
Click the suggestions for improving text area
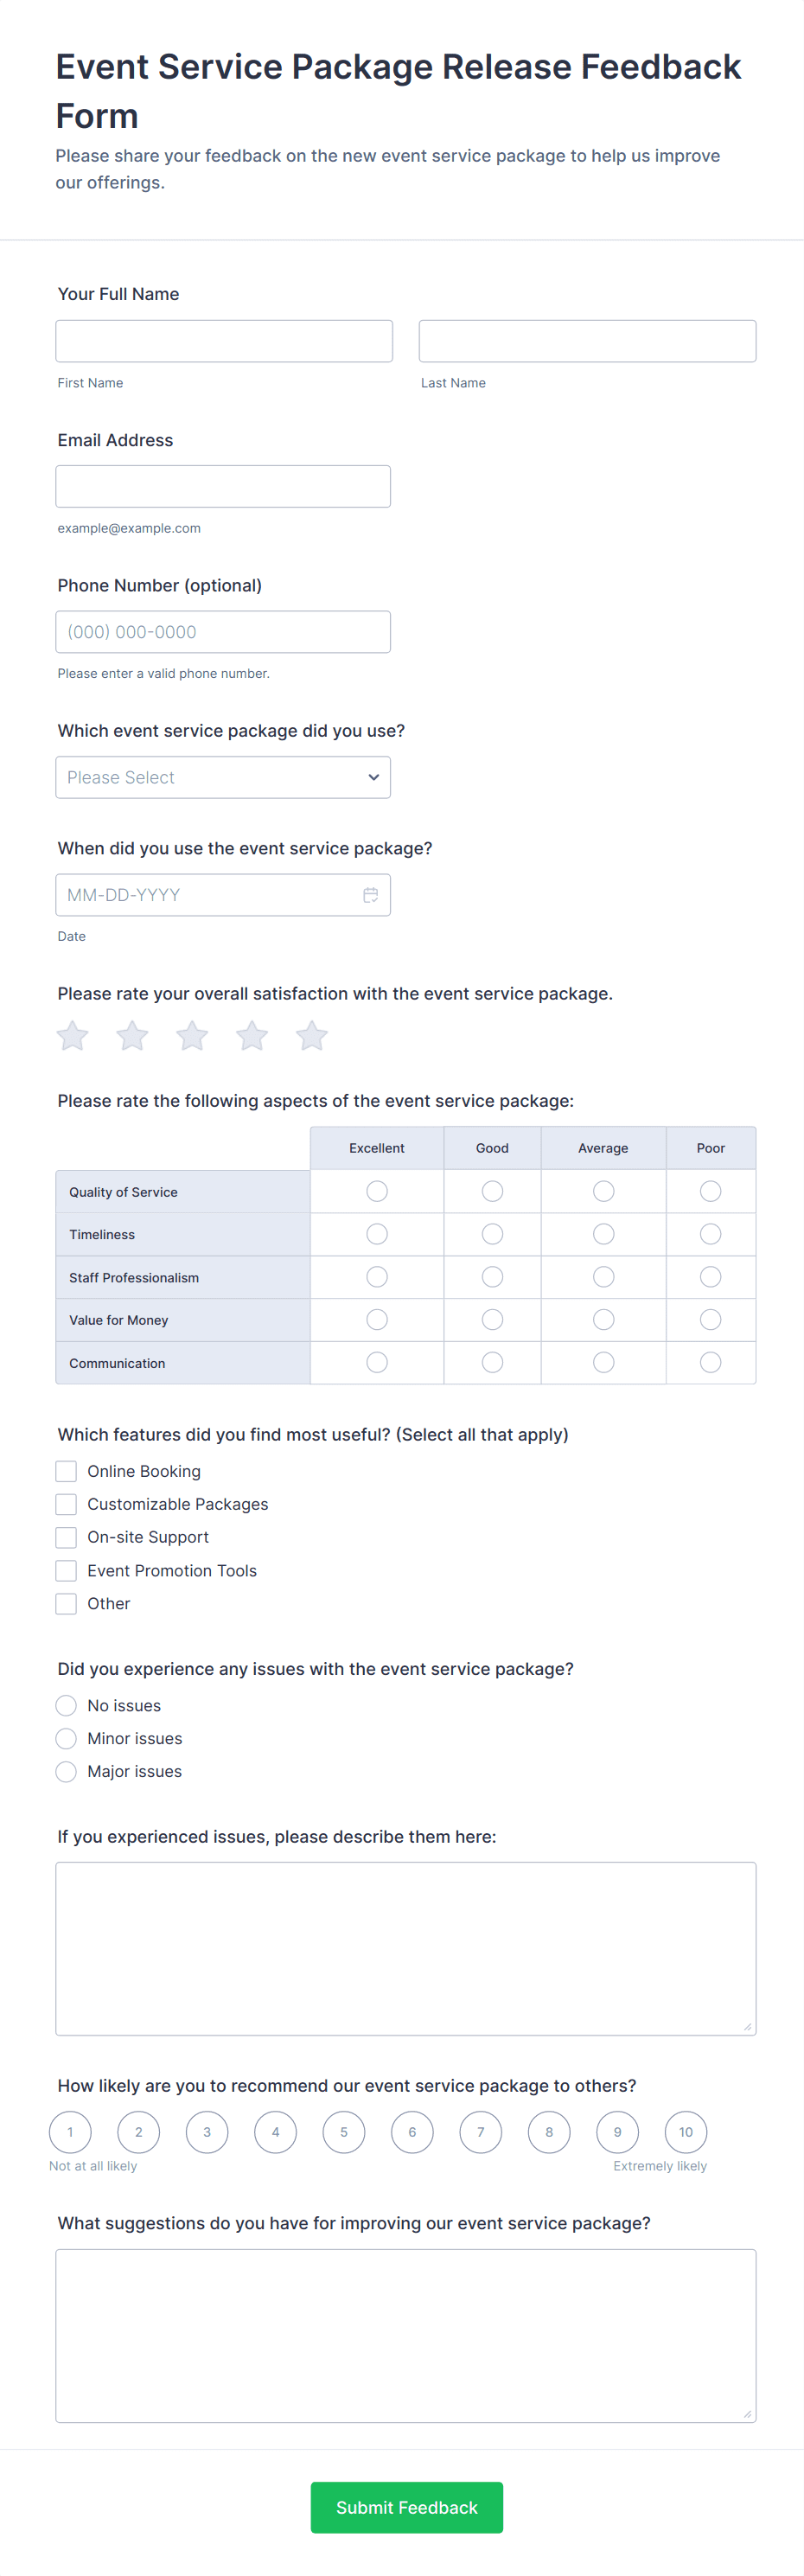[405, 2335]
